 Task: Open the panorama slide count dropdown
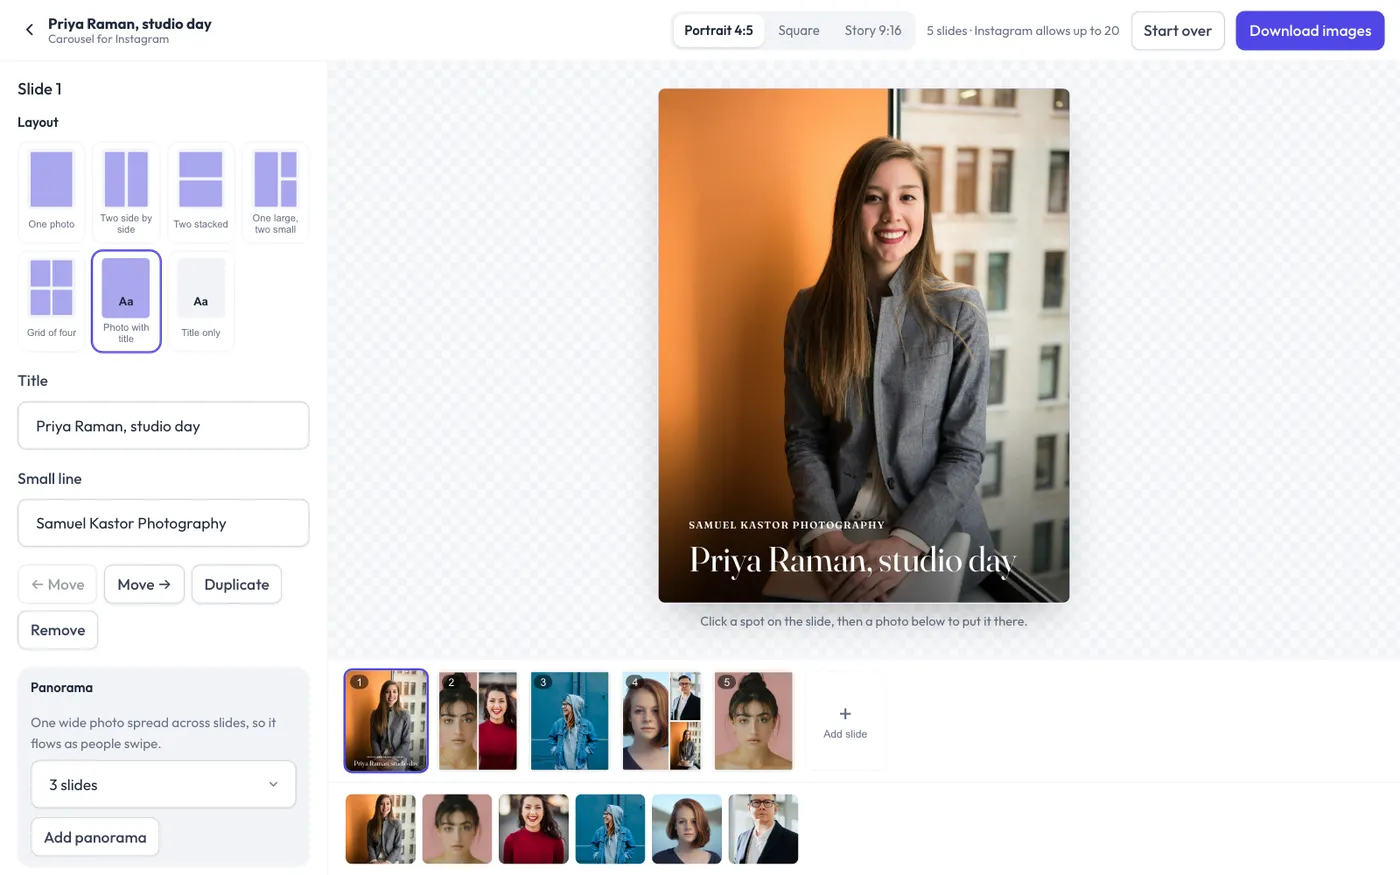pyautogui.click(x=163, y=785)
